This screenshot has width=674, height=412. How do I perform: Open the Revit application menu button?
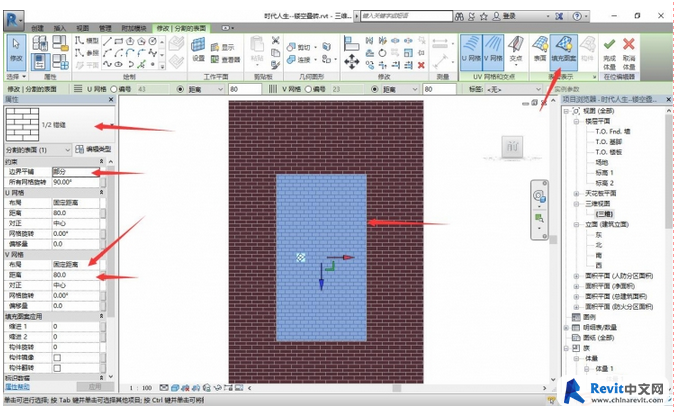[x=13, y=21]
